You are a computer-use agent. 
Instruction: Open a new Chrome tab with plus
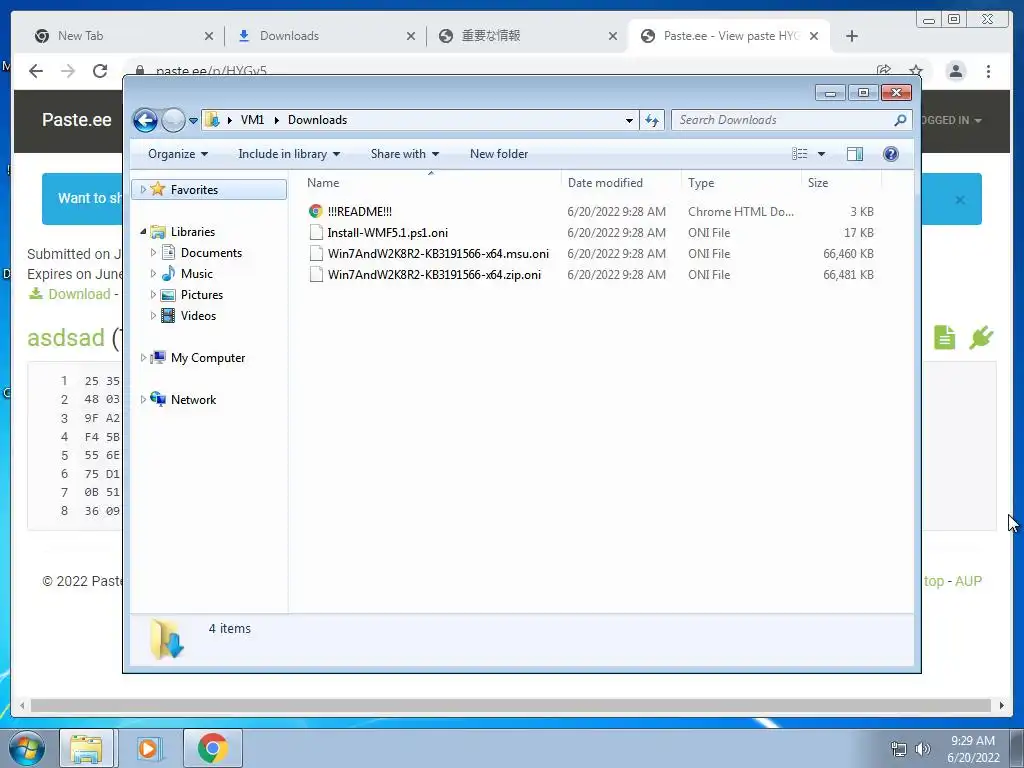[x=852, y=36]
